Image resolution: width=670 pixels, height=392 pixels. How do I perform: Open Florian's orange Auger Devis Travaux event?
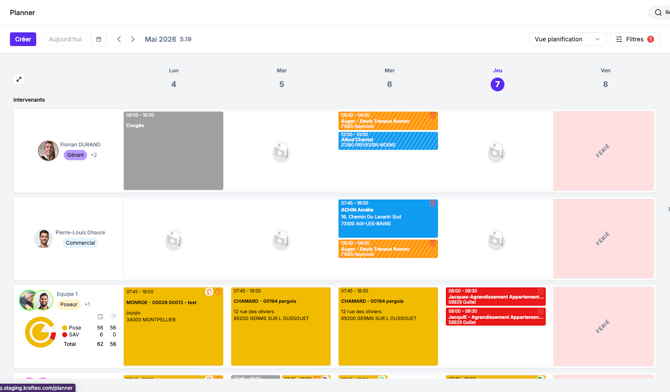pos(388,121)
